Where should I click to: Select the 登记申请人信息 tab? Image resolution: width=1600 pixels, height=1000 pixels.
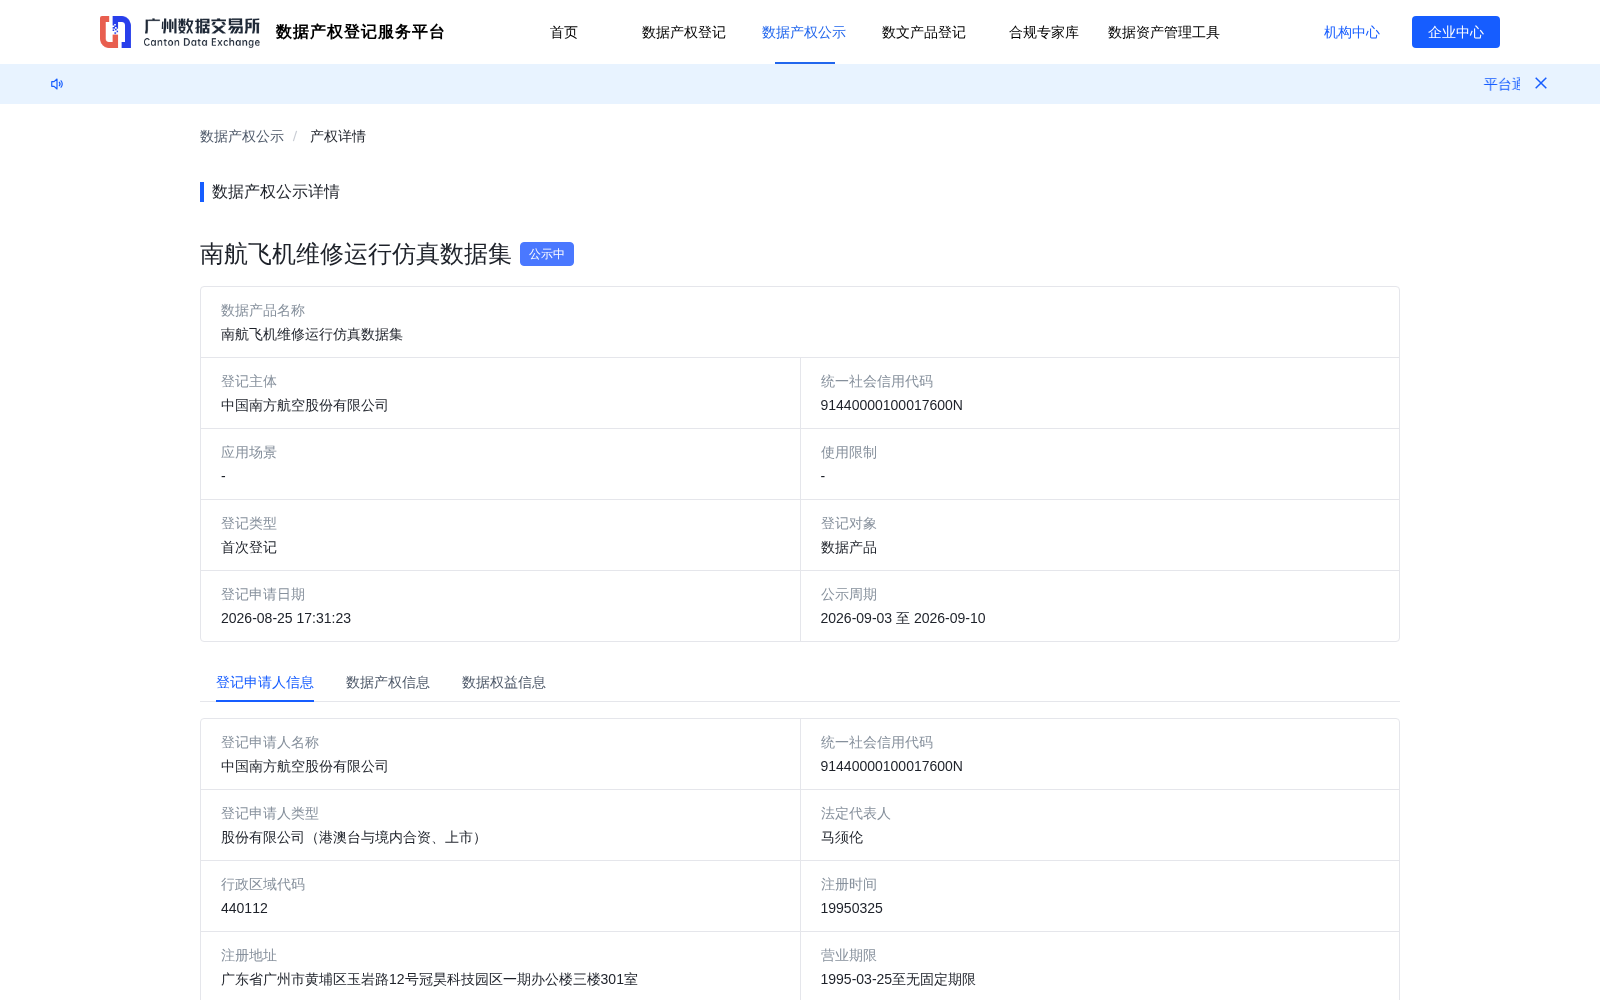[x=265, y=682]
